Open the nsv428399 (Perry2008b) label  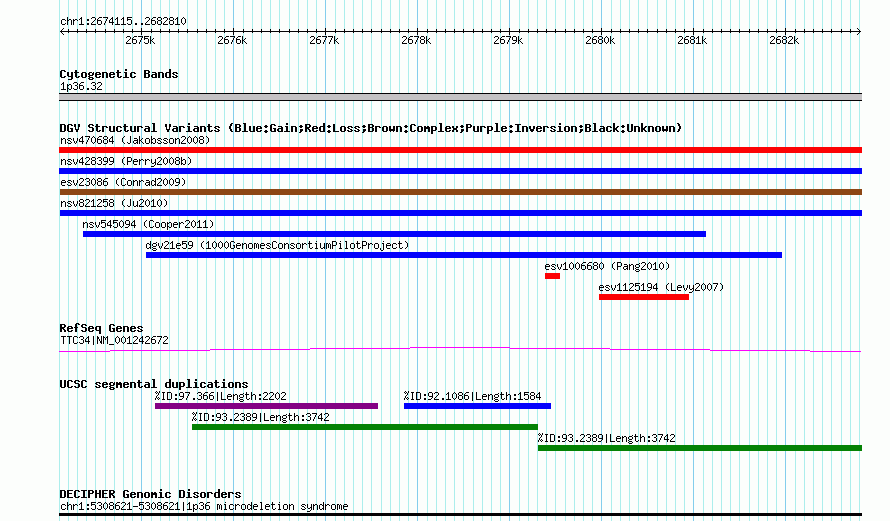tap(126, 161)
